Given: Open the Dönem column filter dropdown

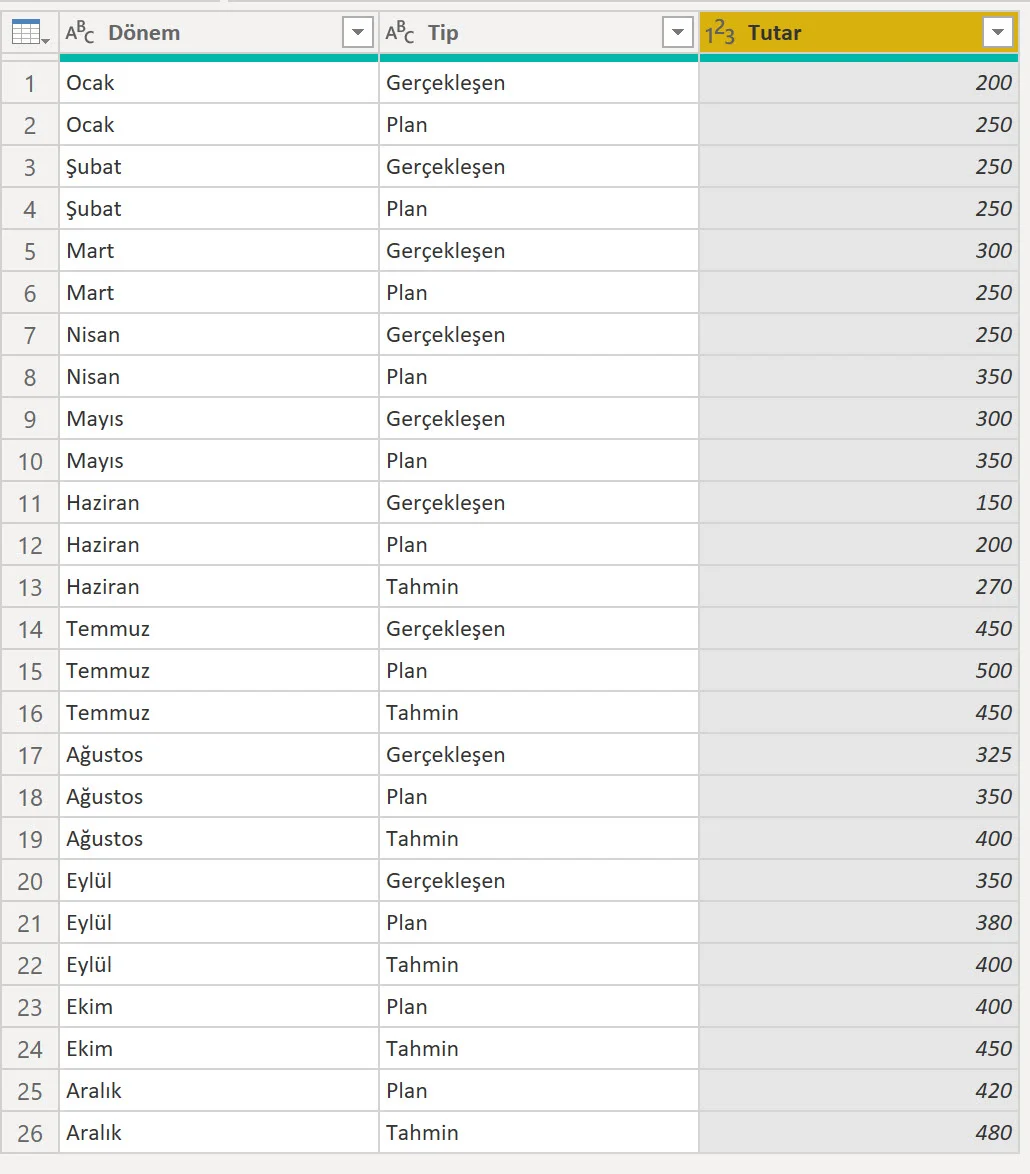Looking at the screenshot, I should pos(357,33).
